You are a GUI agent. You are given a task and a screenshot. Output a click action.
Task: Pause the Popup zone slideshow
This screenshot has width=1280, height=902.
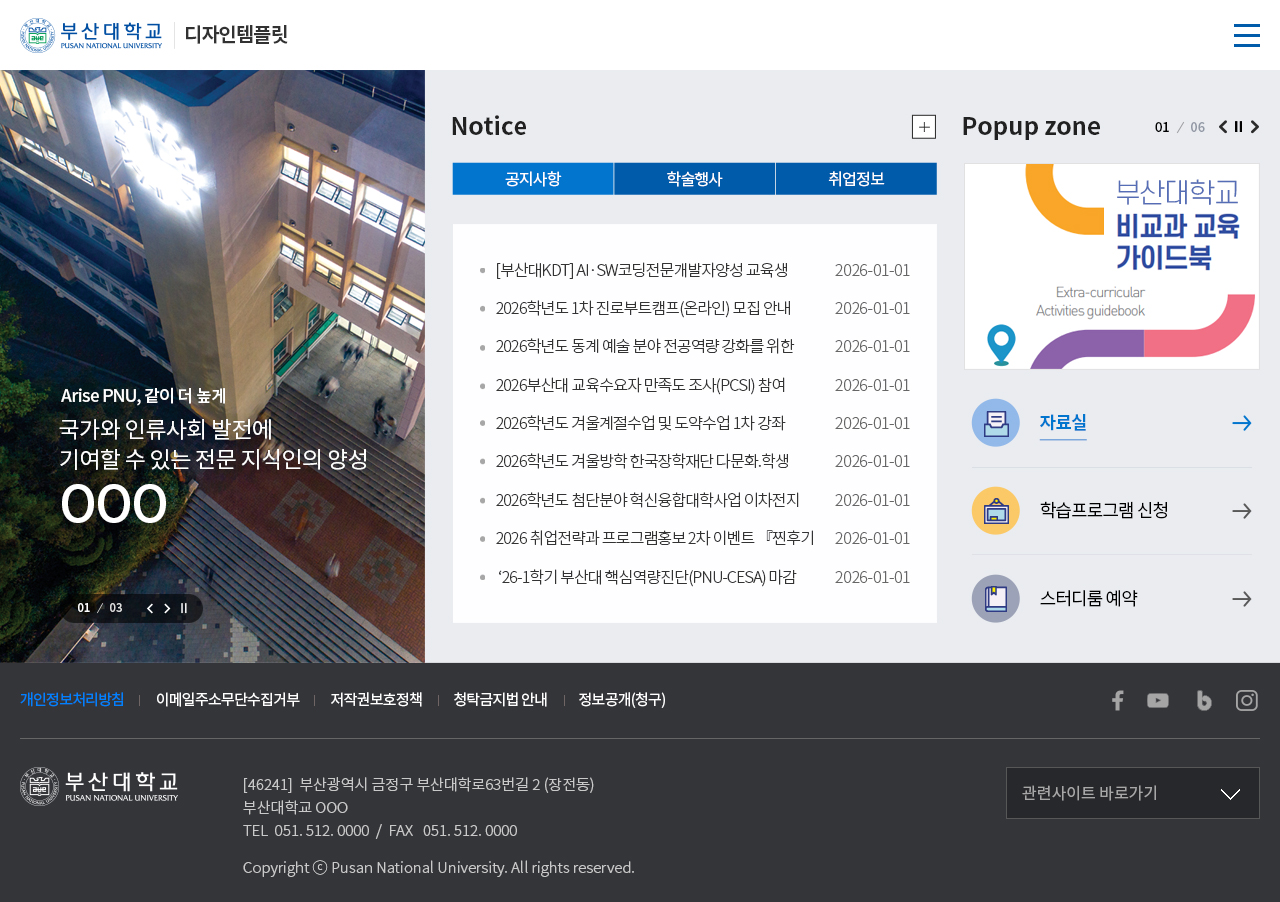(x=1239, y=127)
